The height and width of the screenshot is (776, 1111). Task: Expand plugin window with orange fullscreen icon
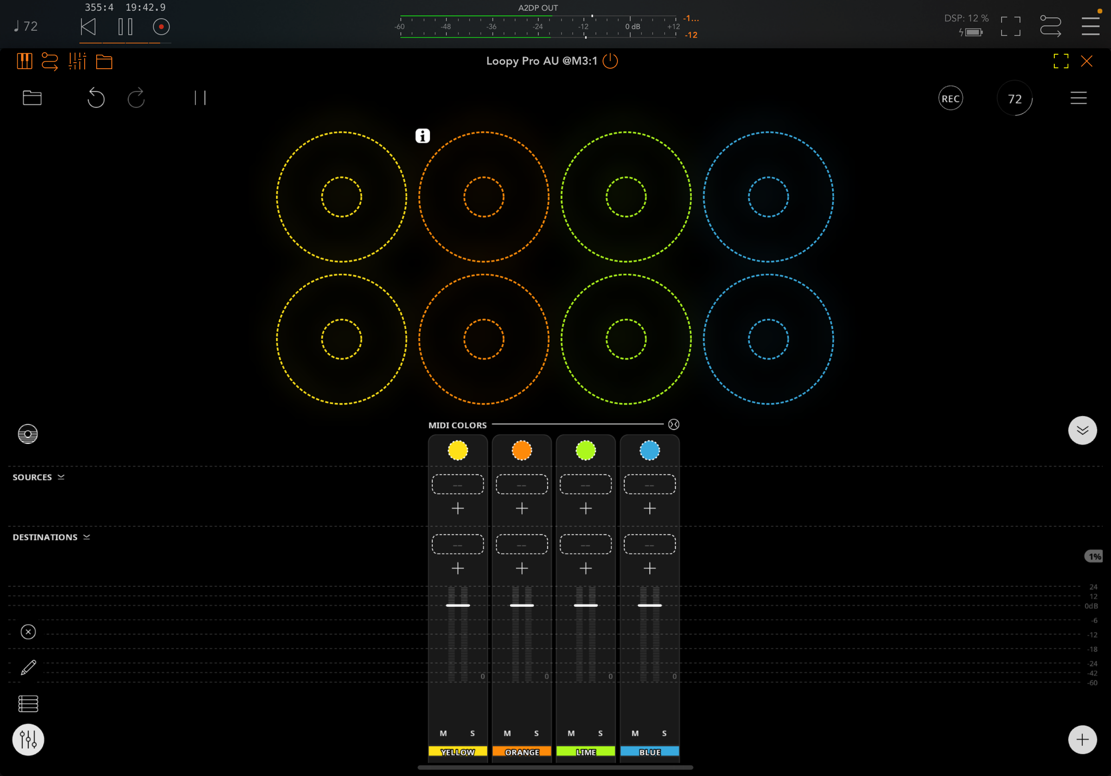point(1061,62)
